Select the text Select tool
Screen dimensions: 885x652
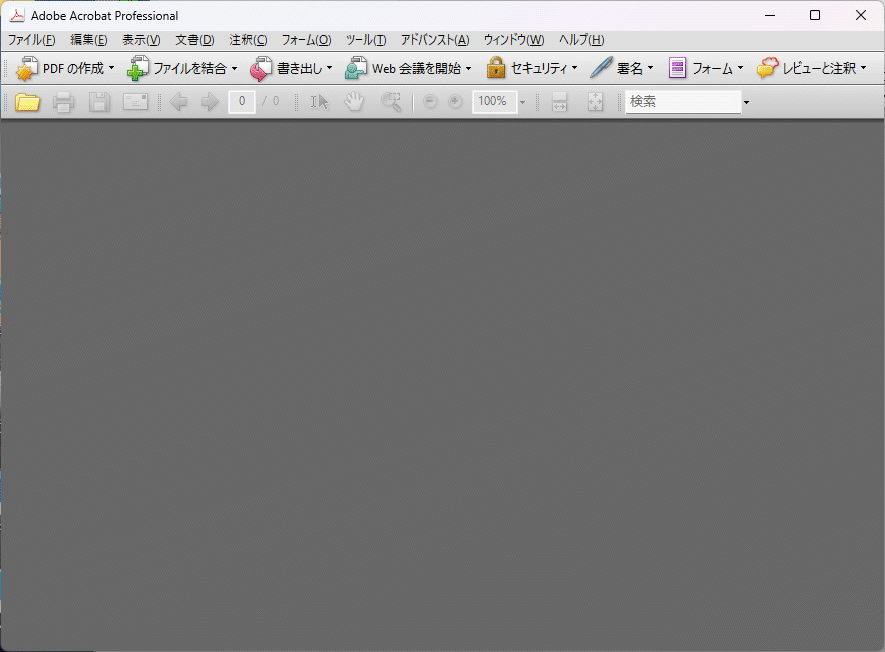coord(319,102)
